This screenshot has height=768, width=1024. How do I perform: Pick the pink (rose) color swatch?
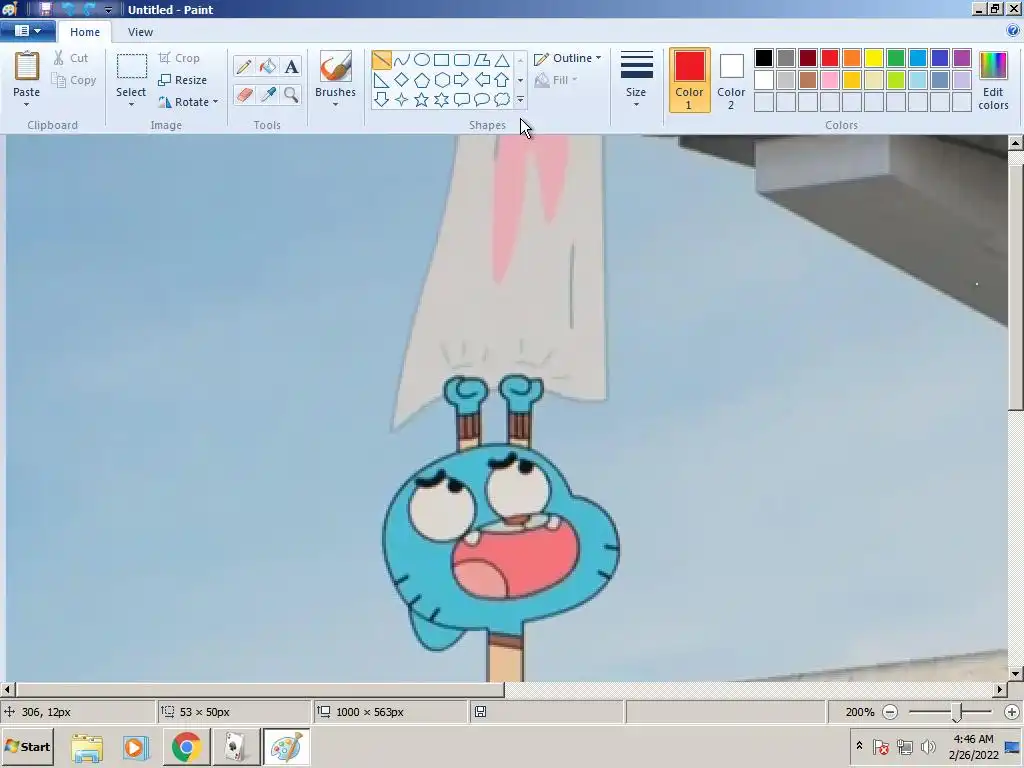click(x=830, y=80)
